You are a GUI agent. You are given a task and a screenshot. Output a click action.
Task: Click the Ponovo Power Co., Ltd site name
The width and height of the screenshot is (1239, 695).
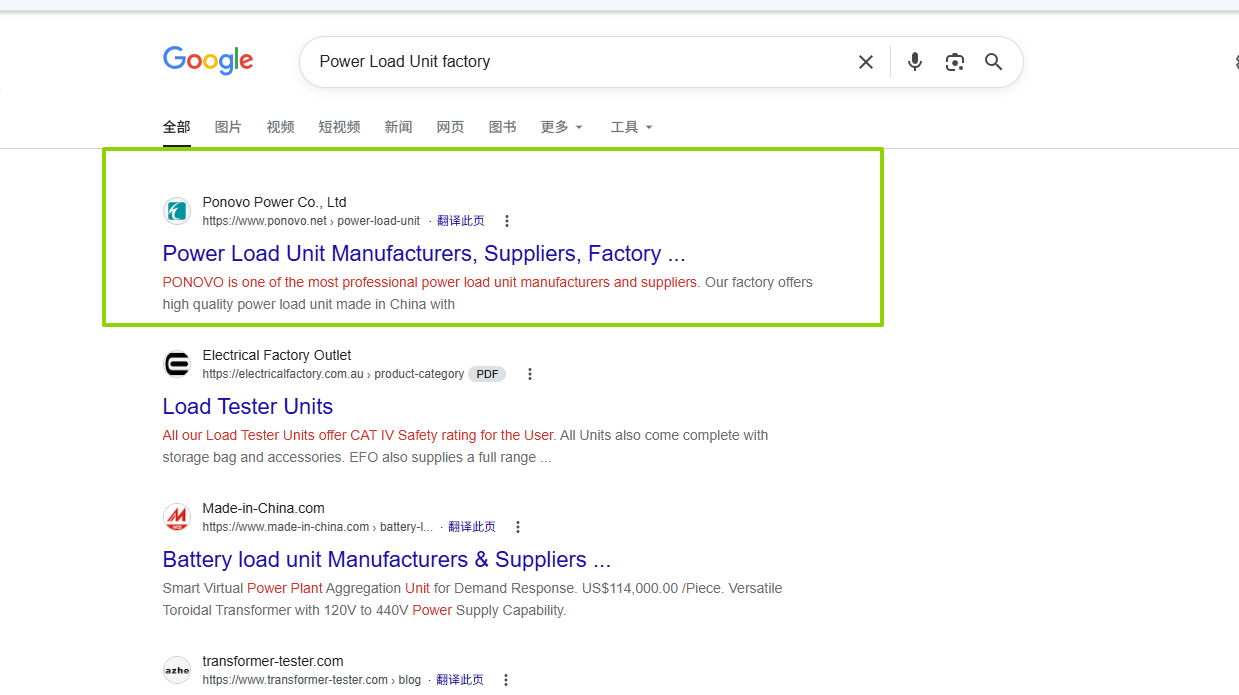(x=274, y=202)
